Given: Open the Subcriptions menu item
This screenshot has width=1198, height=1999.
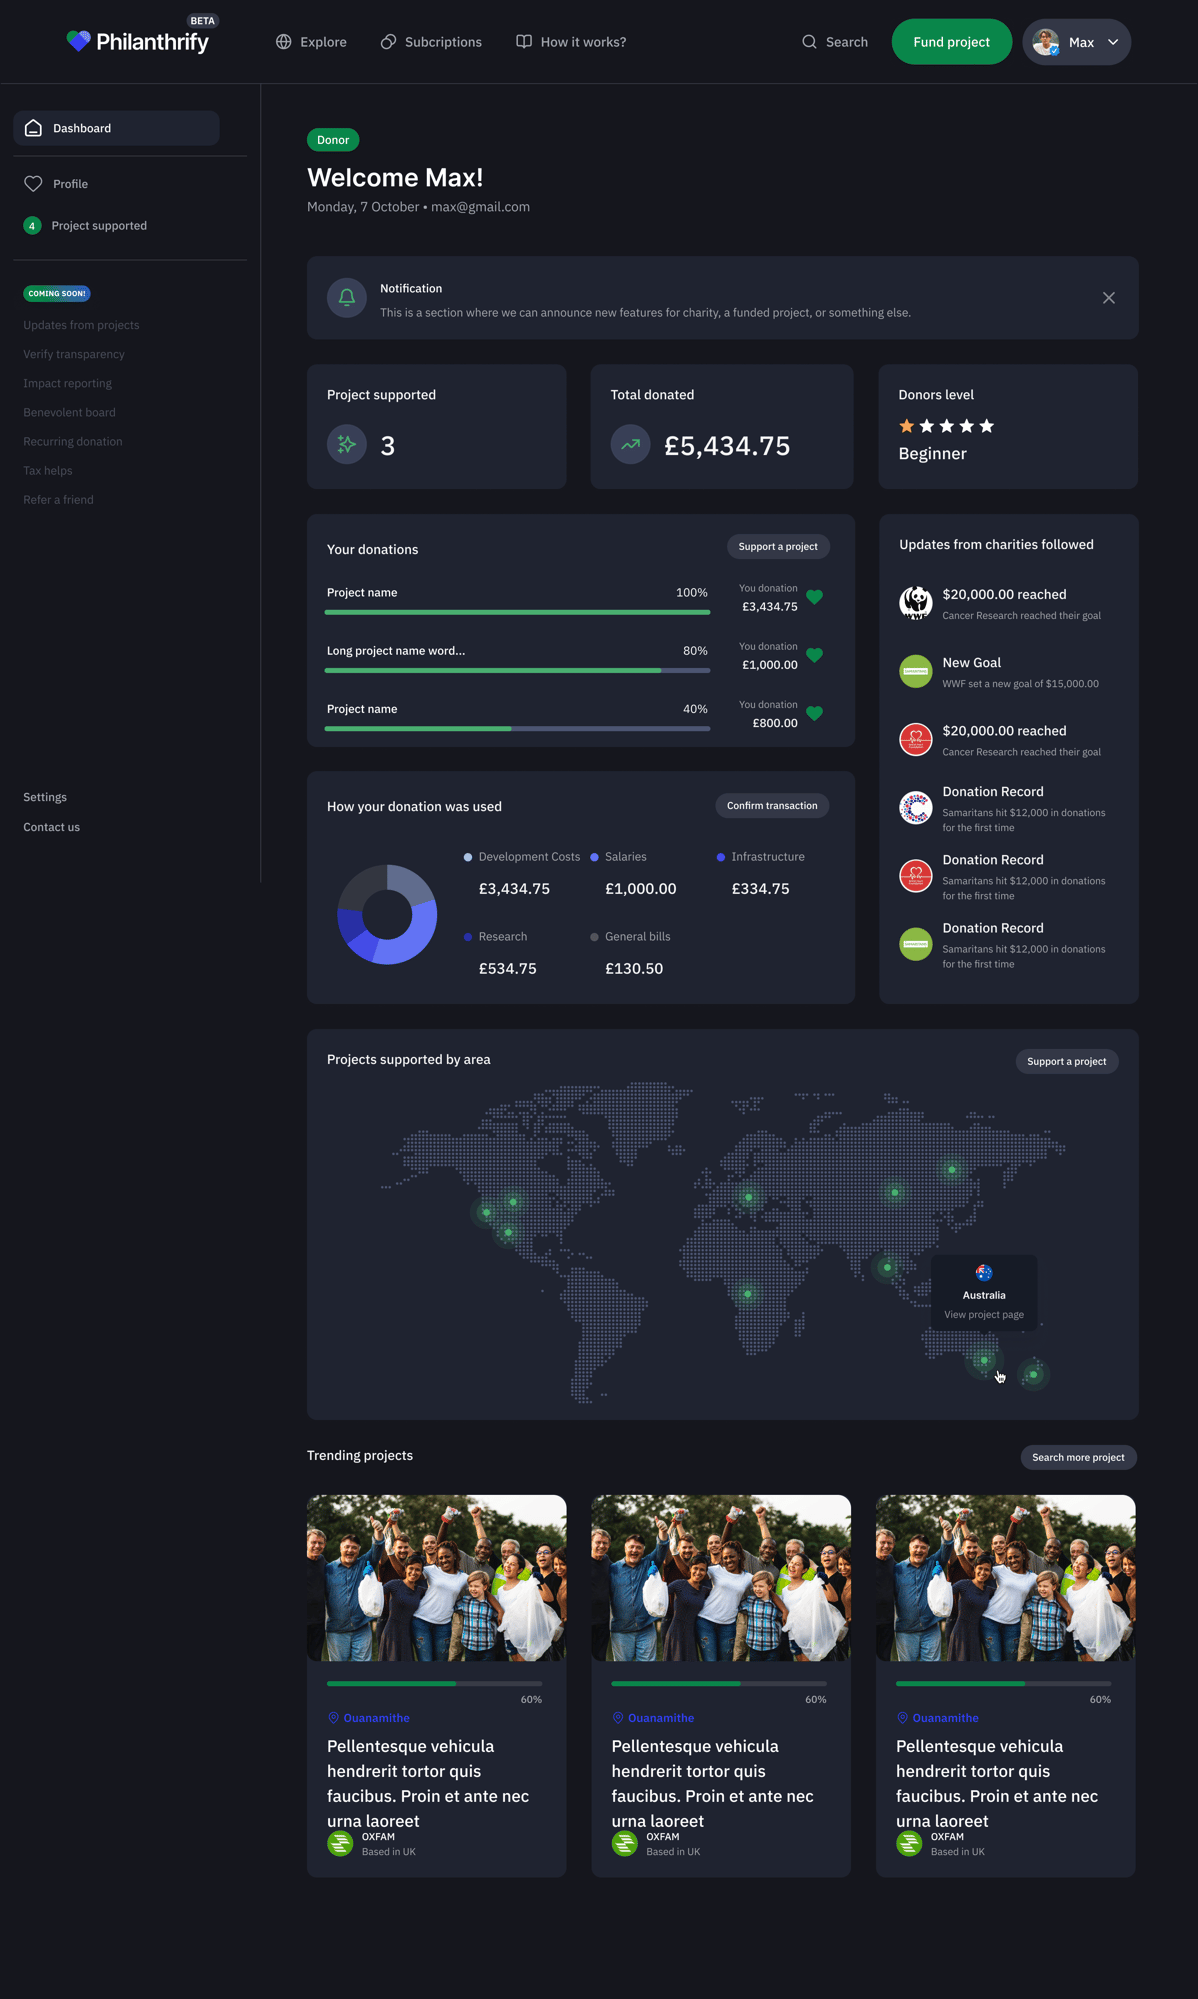Looking at the screenshot, I should coord(431,42).
